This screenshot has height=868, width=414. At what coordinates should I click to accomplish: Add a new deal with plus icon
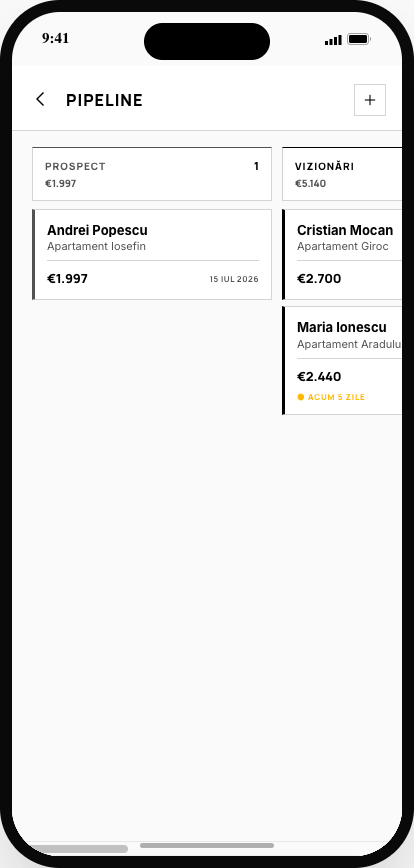click(x=370, y=100)
